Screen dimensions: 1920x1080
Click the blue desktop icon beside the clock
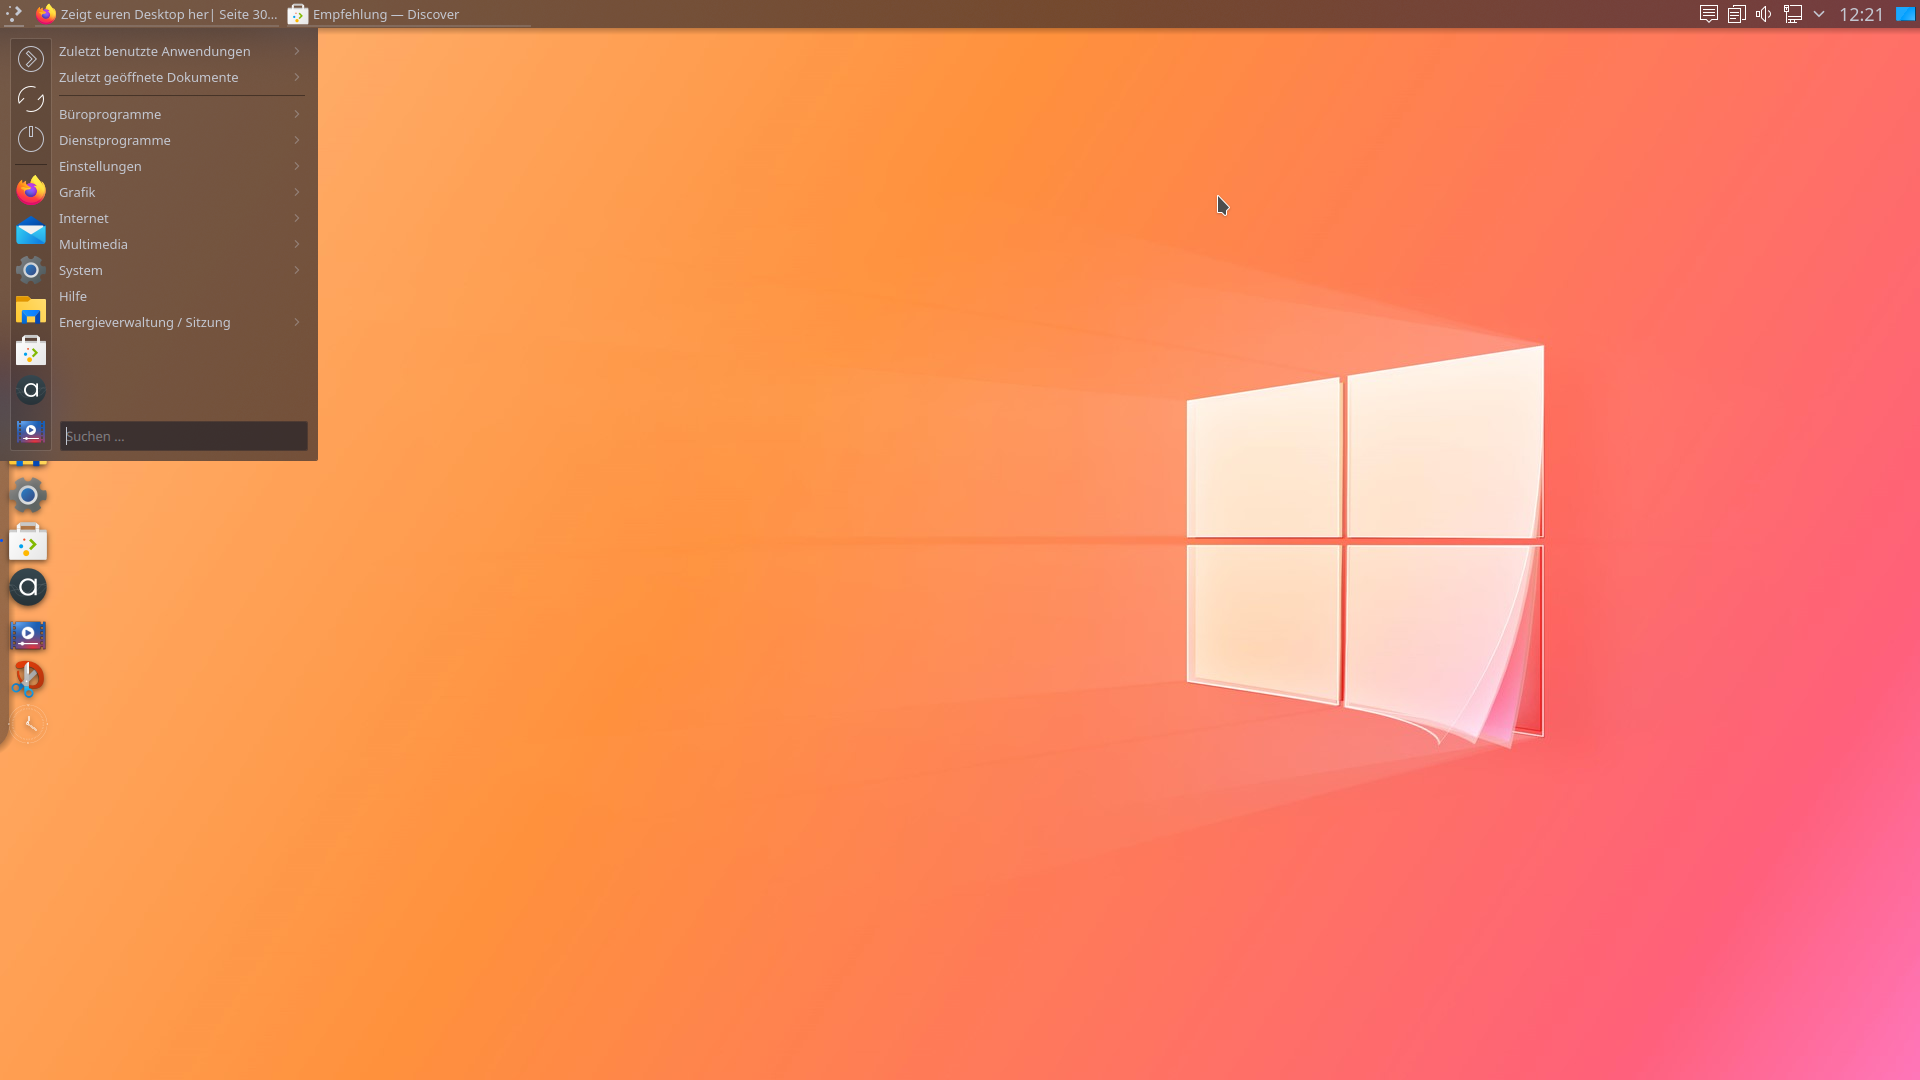pyautogui.click(x=1906, y=14)
